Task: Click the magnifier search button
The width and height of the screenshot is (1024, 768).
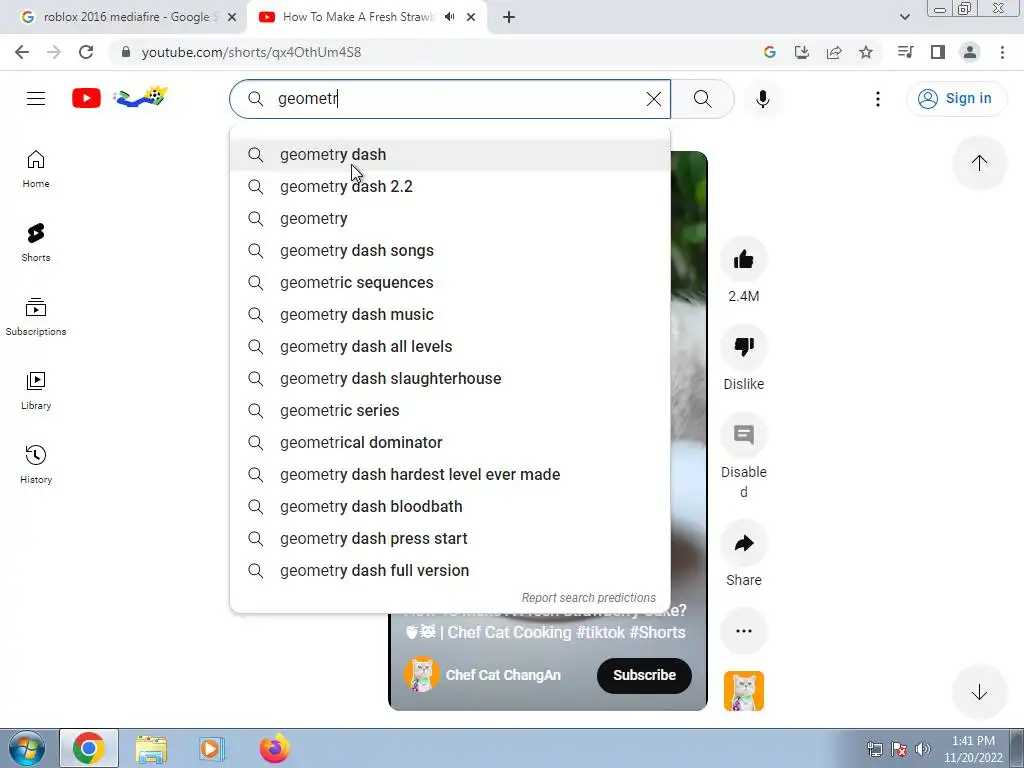Action: tap(703, 99)
